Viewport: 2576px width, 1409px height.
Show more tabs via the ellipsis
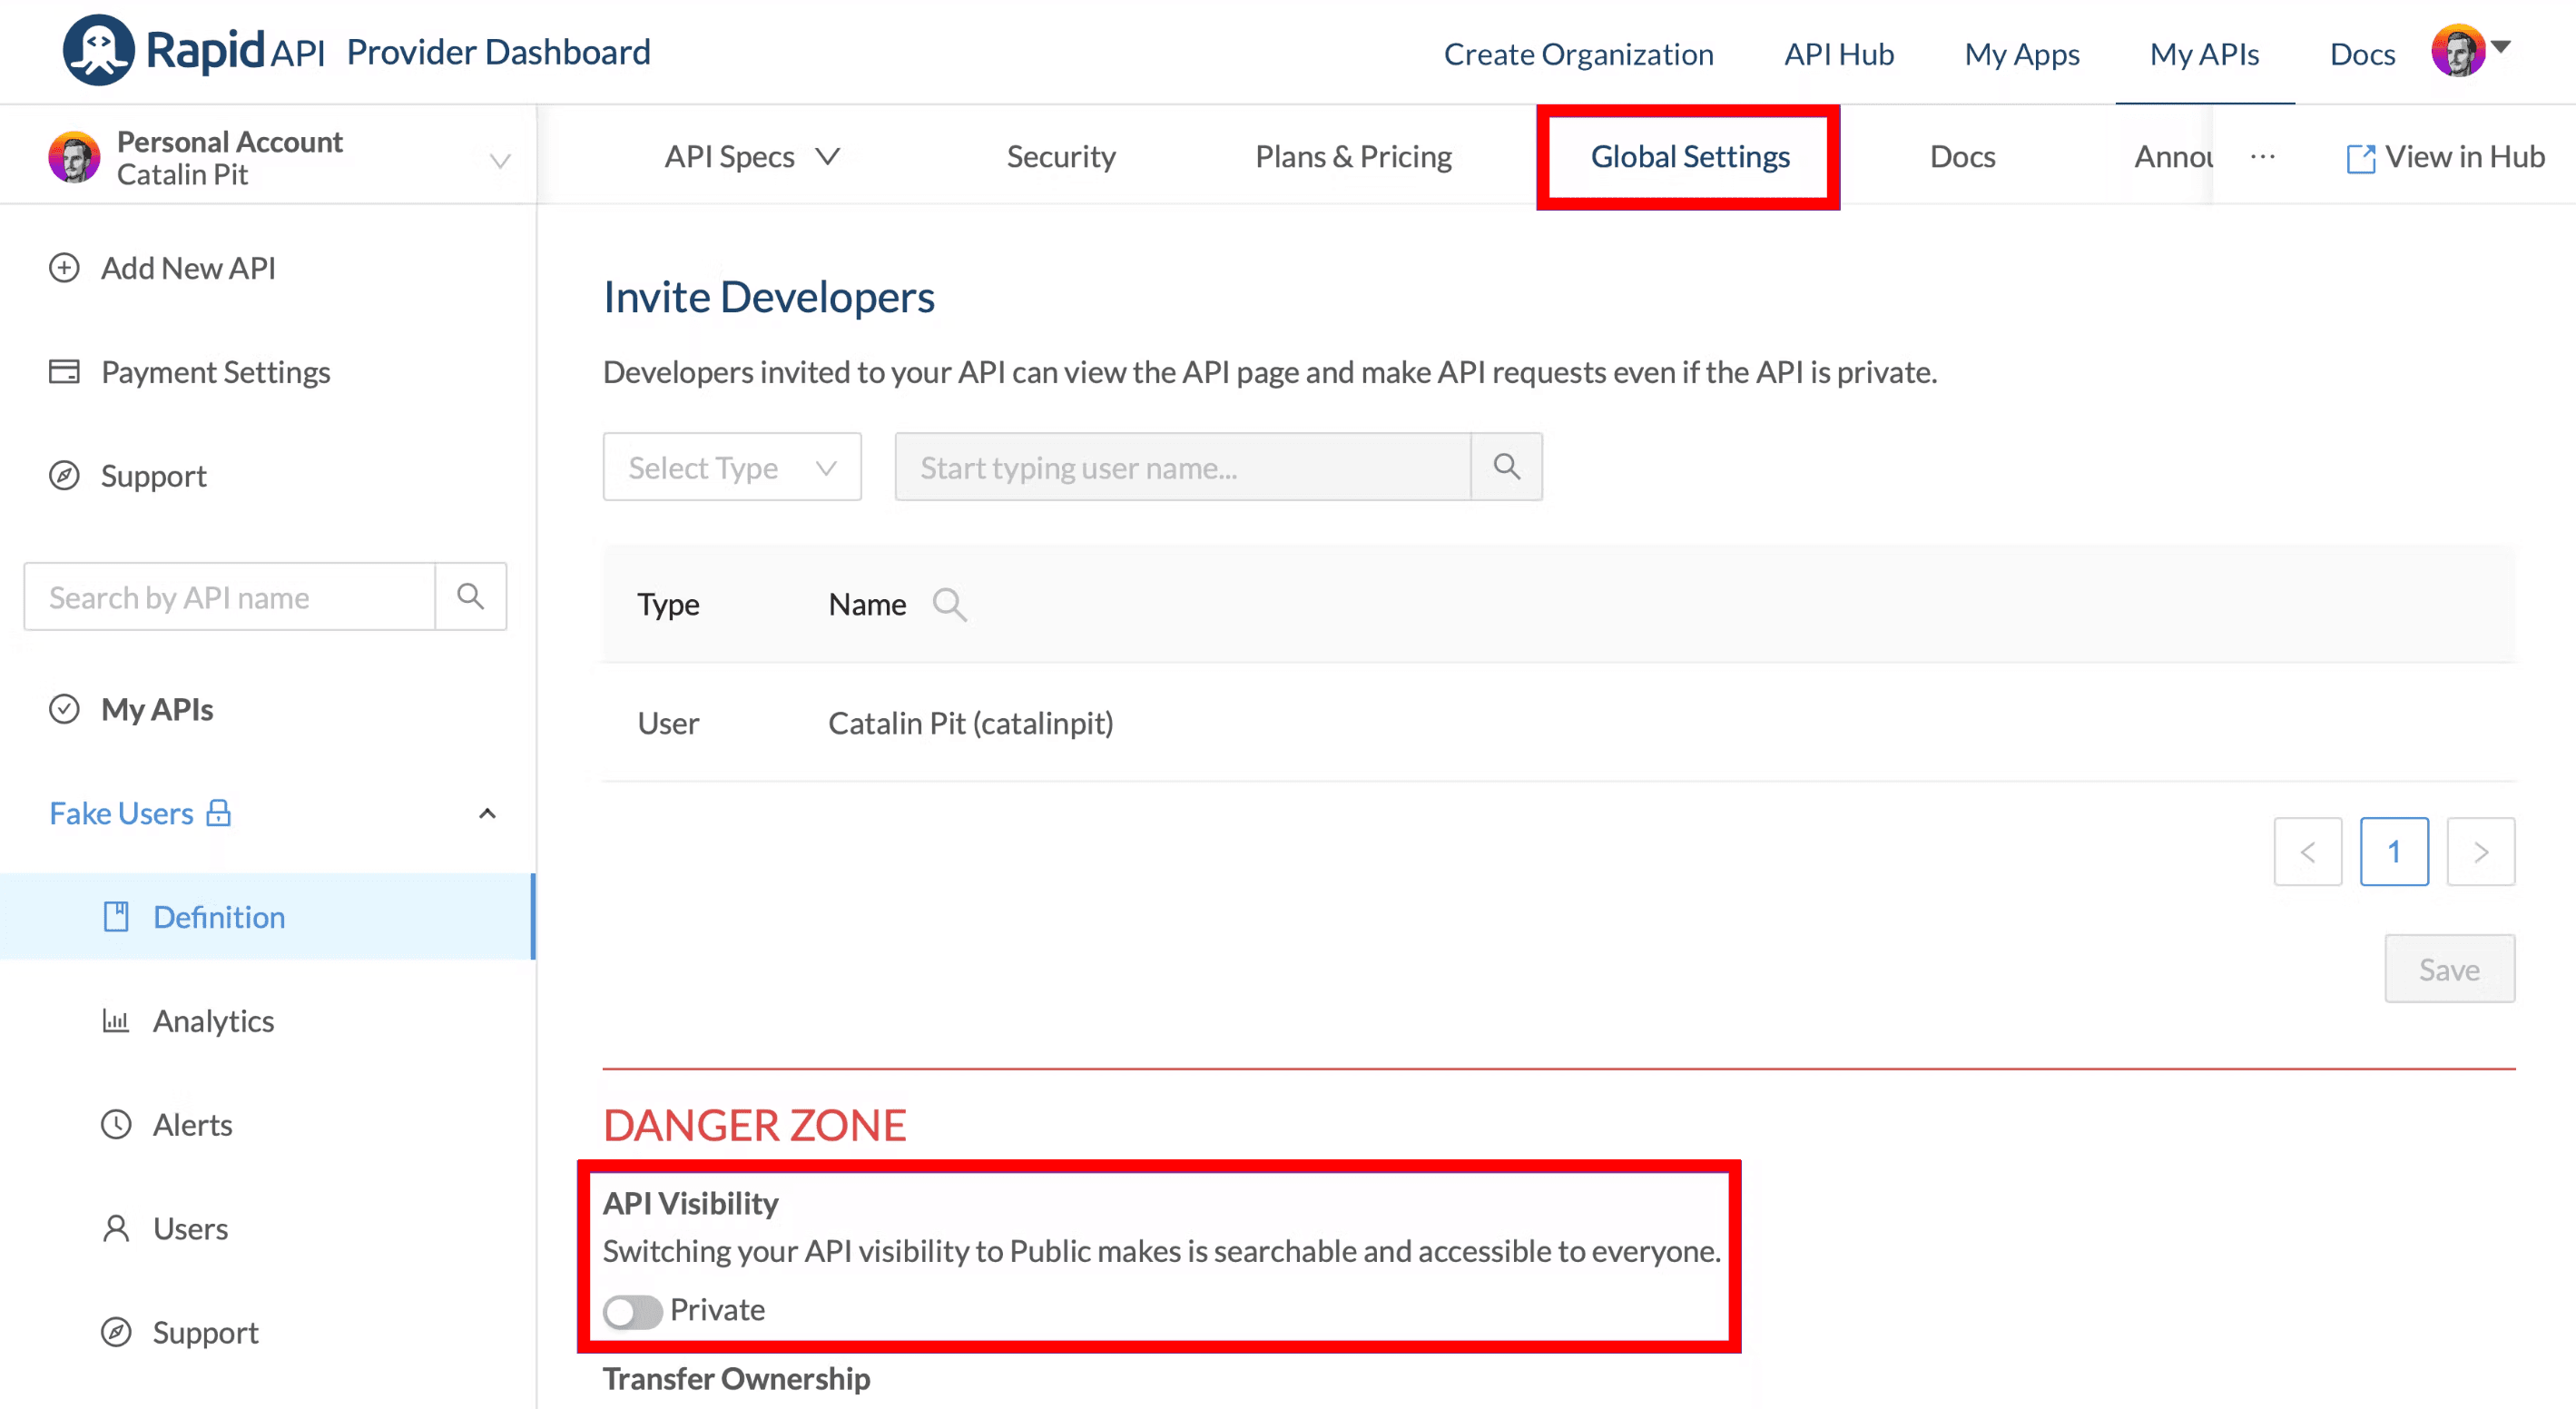pos(2263,156)
